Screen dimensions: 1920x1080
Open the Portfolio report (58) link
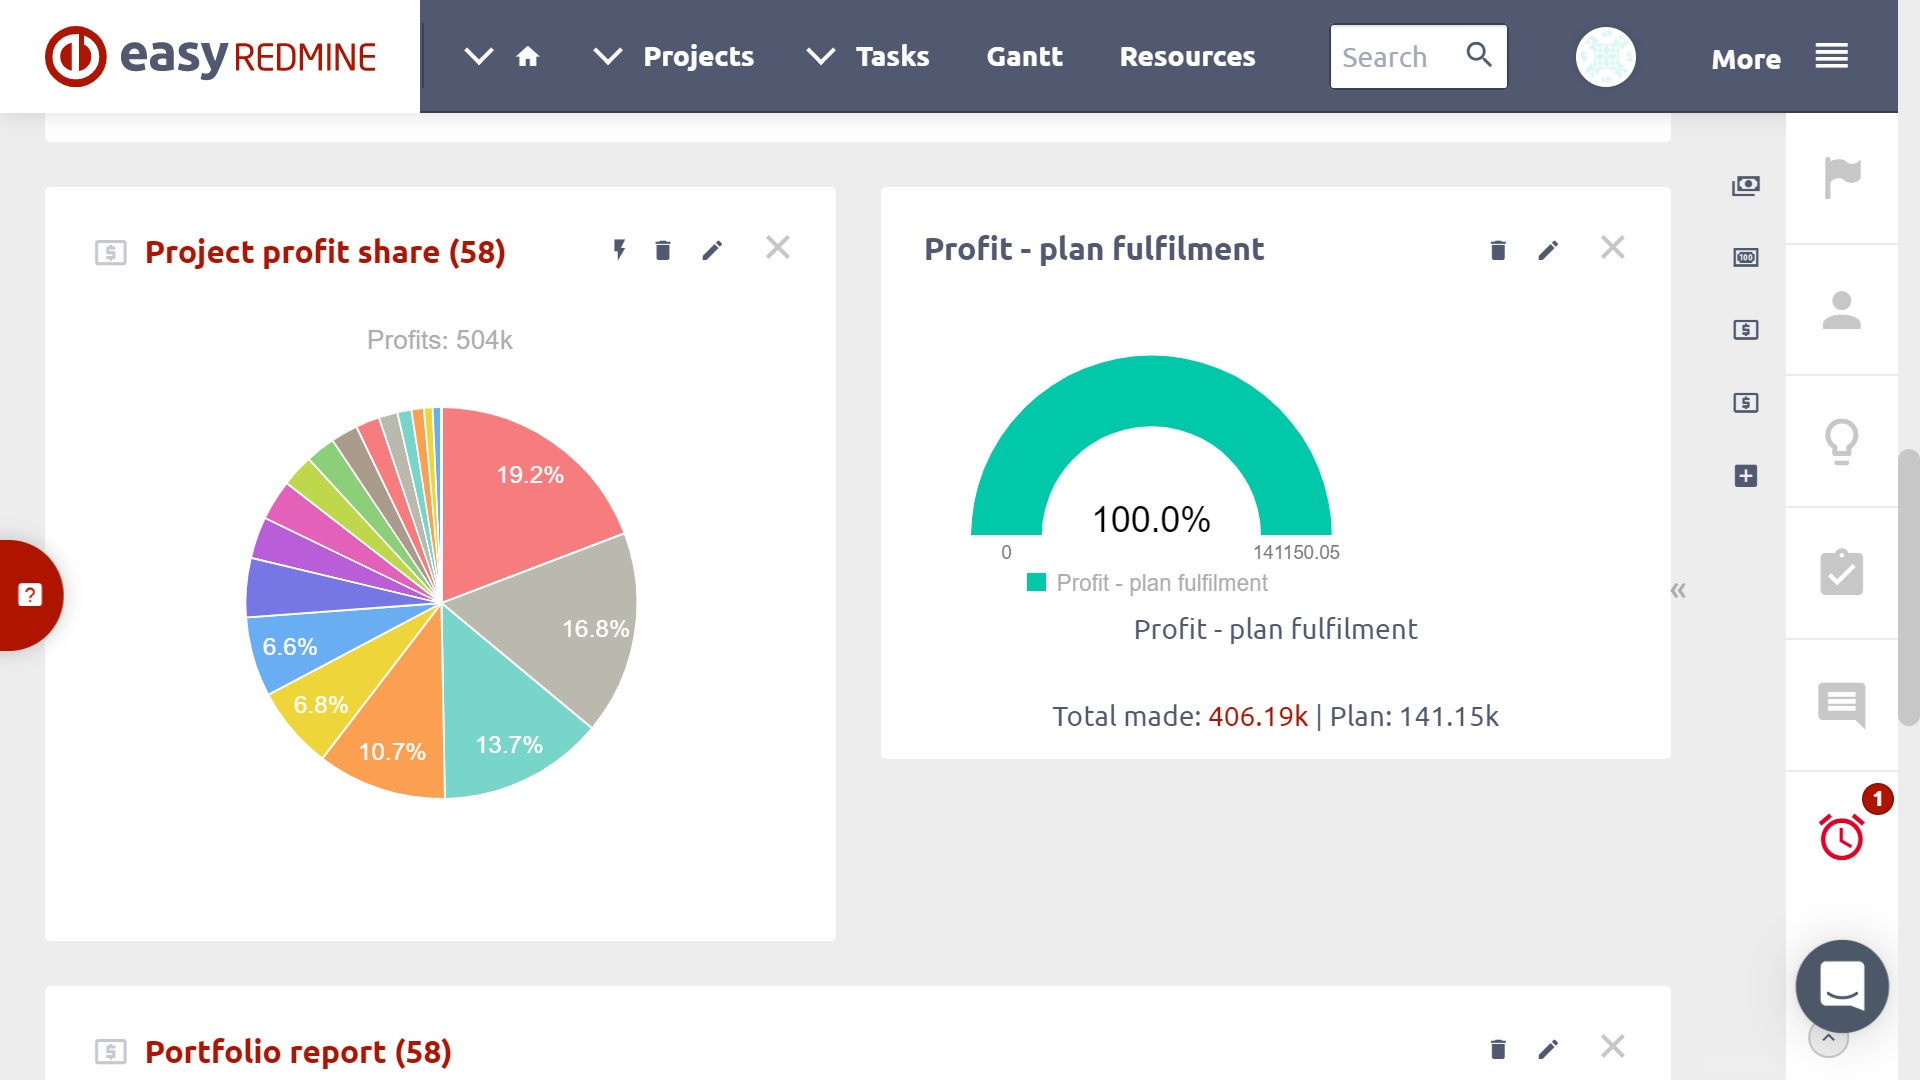[x=298, y=1051]
